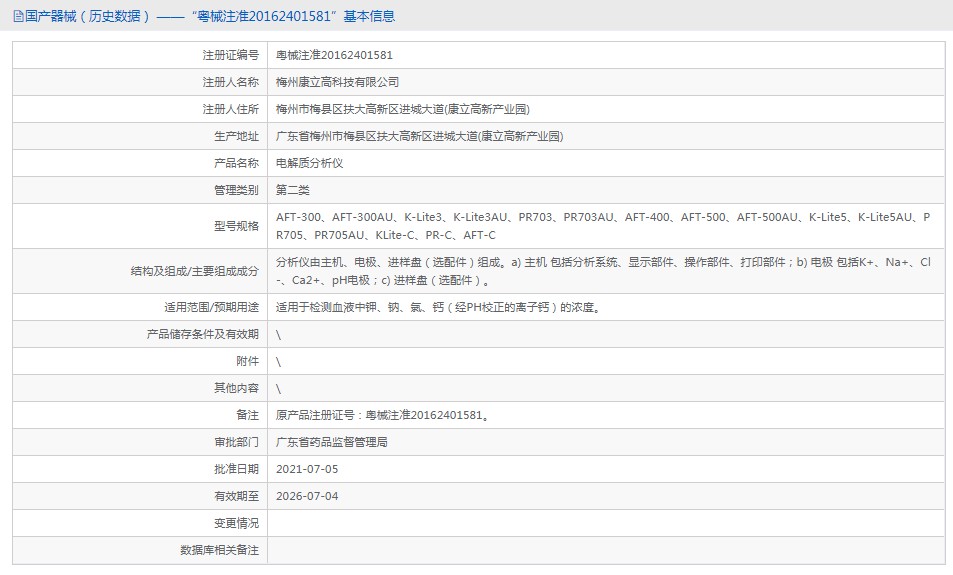953x575 pixels.
Task: Select registration number 粤械注准20162401581 value
Action: point(334,55)
